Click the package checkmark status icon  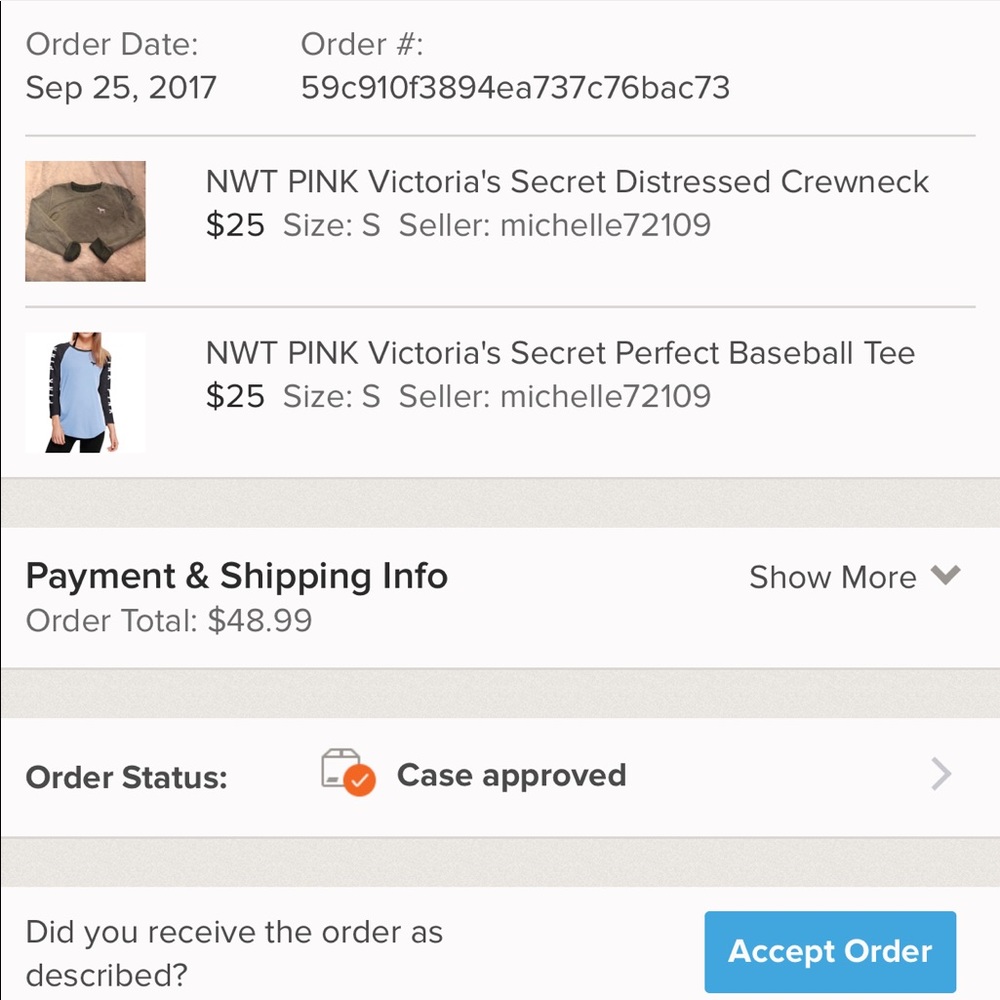[348, 772]
